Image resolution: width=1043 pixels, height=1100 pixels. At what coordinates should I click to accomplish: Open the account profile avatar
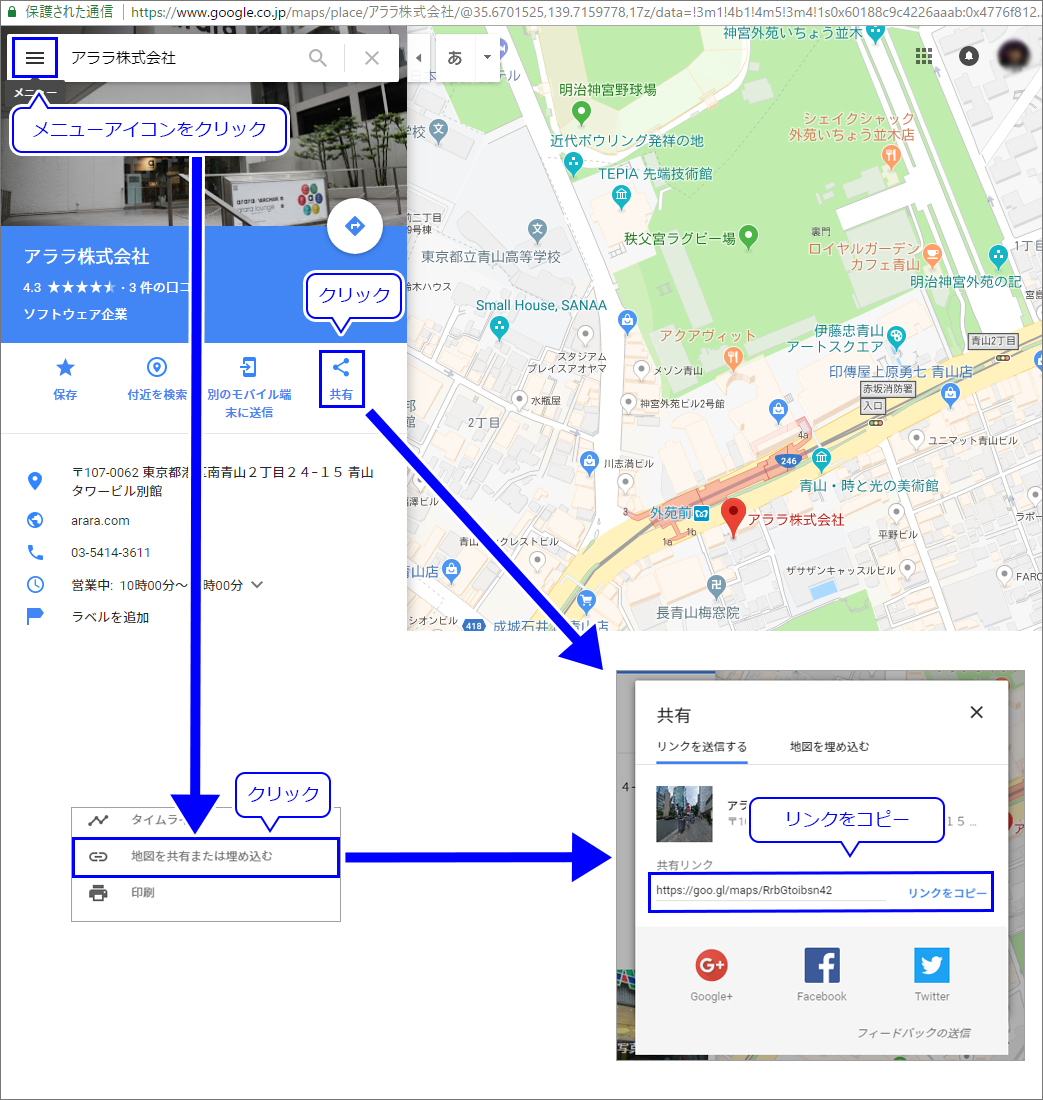1014,56
